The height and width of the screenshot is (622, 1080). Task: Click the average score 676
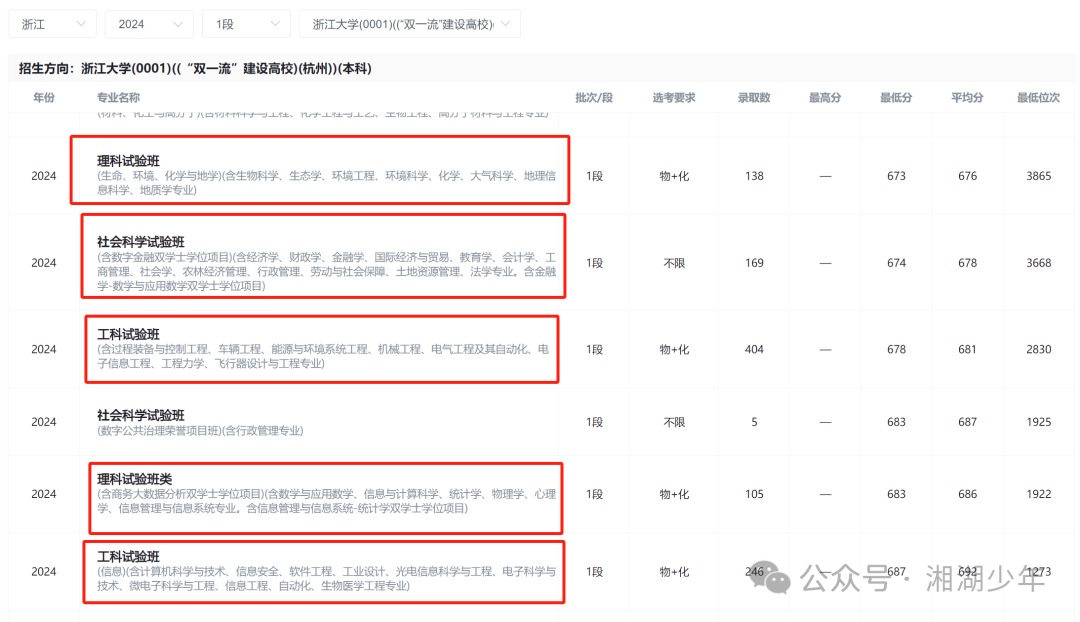pyautogui.click(x=967, y=176)
